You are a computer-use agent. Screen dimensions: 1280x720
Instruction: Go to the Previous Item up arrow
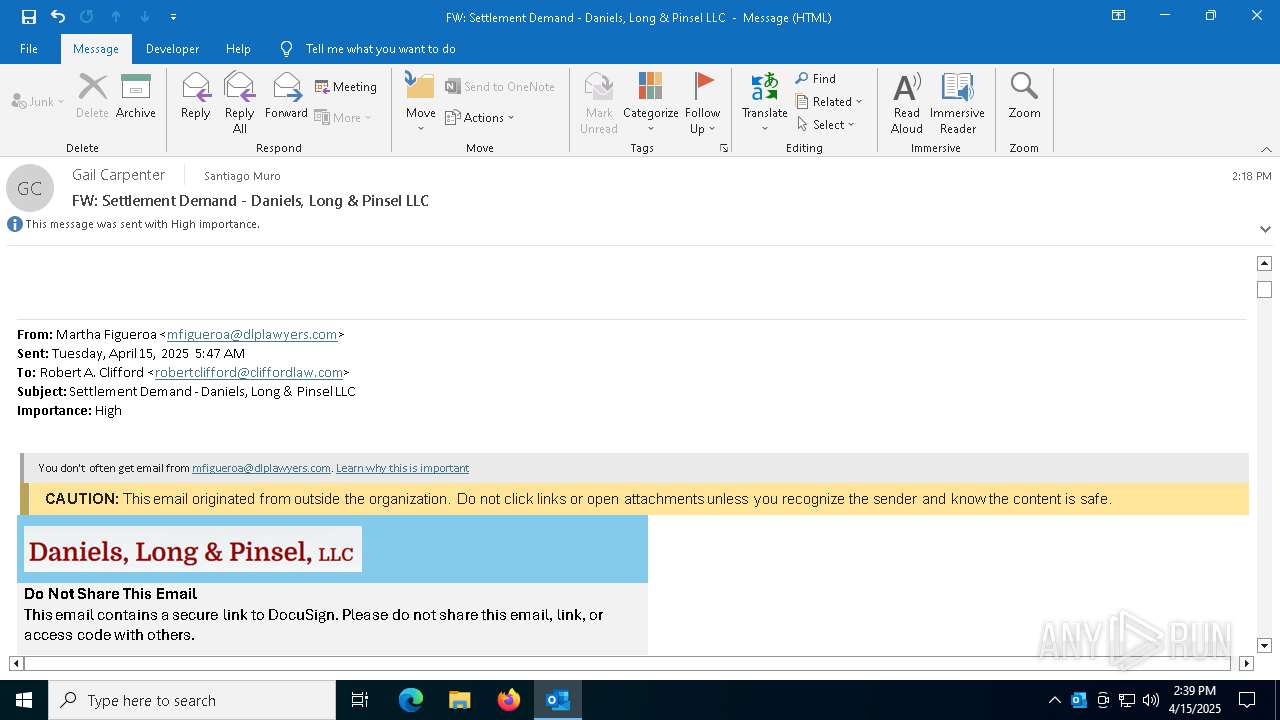(x=116, y=16)
